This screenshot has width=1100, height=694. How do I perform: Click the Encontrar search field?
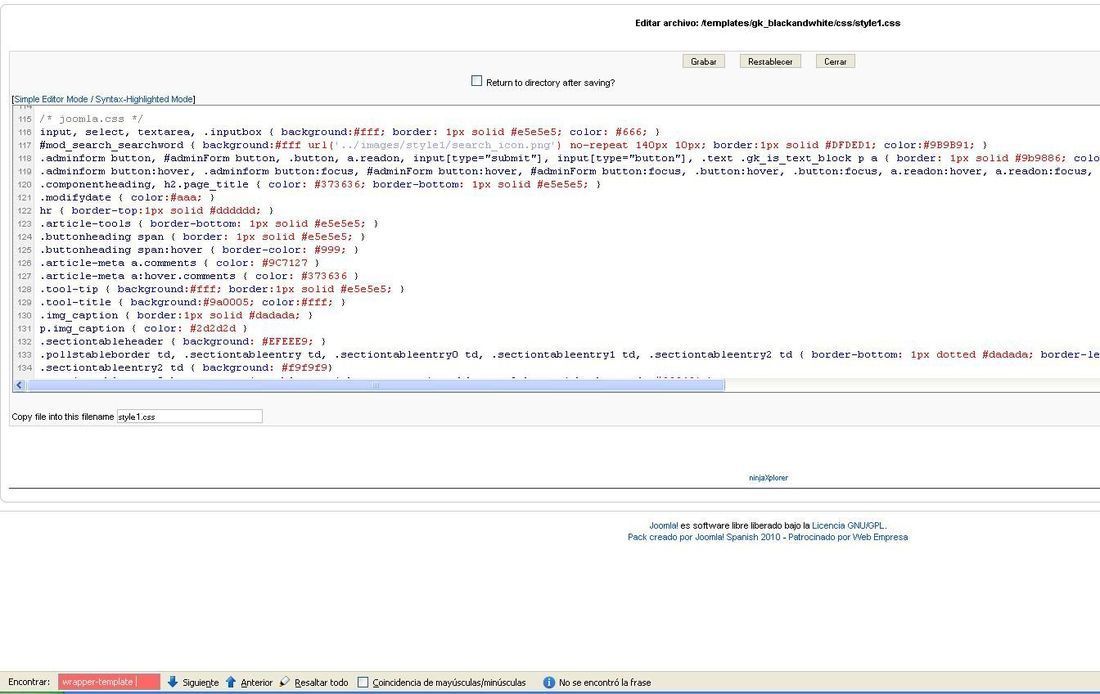tap(109, 682)
